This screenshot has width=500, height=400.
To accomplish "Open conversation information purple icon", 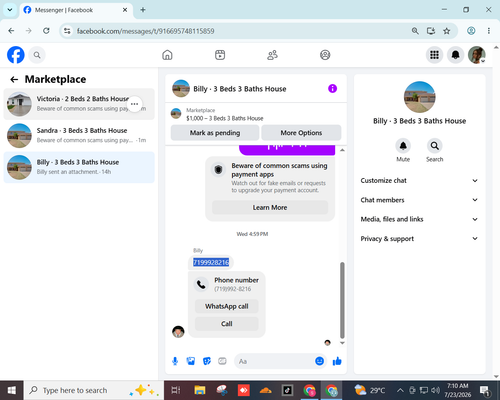I will 332,89.
